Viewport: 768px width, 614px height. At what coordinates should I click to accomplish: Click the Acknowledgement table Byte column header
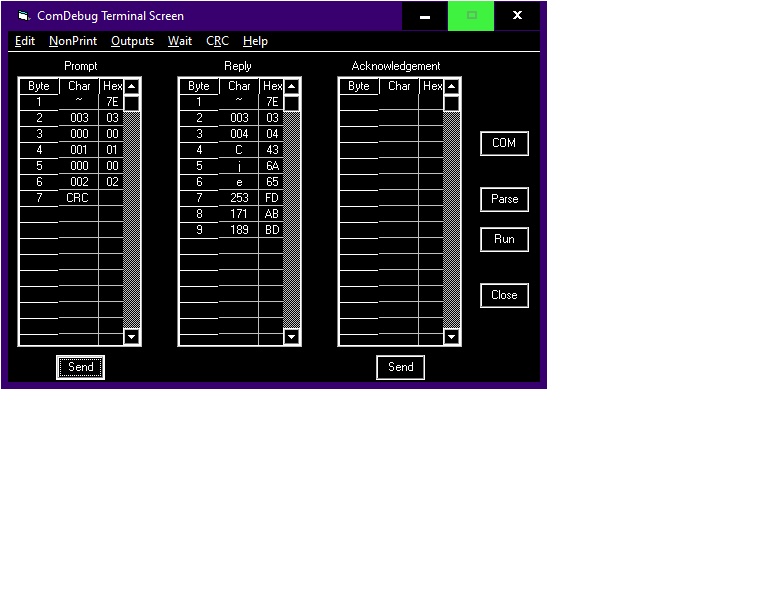[x=359, y=86]
